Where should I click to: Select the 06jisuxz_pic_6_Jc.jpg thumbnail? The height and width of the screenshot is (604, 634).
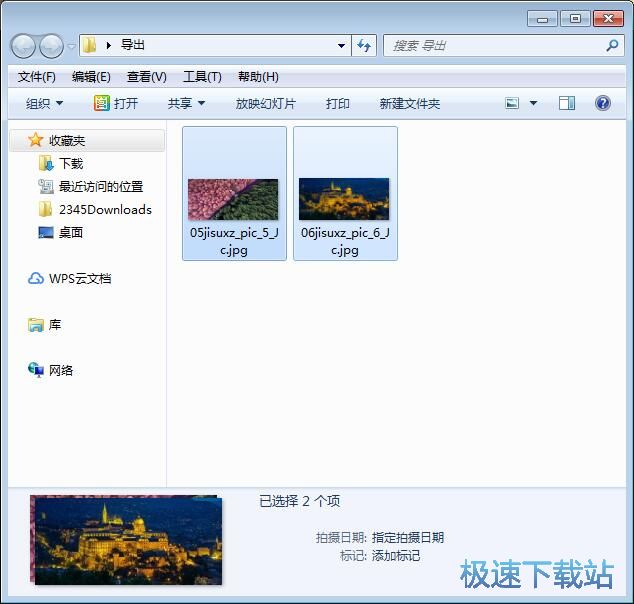click(x=344, y=199)
